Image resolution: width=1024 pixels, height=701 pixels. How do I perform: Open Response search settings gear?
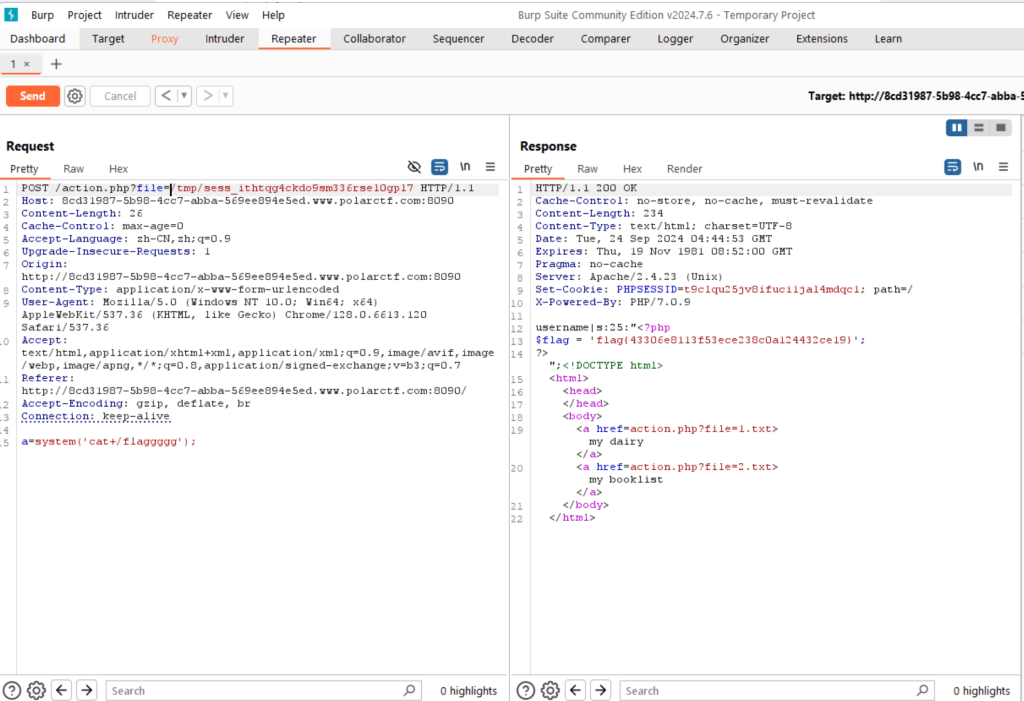(x=551, y=690)
